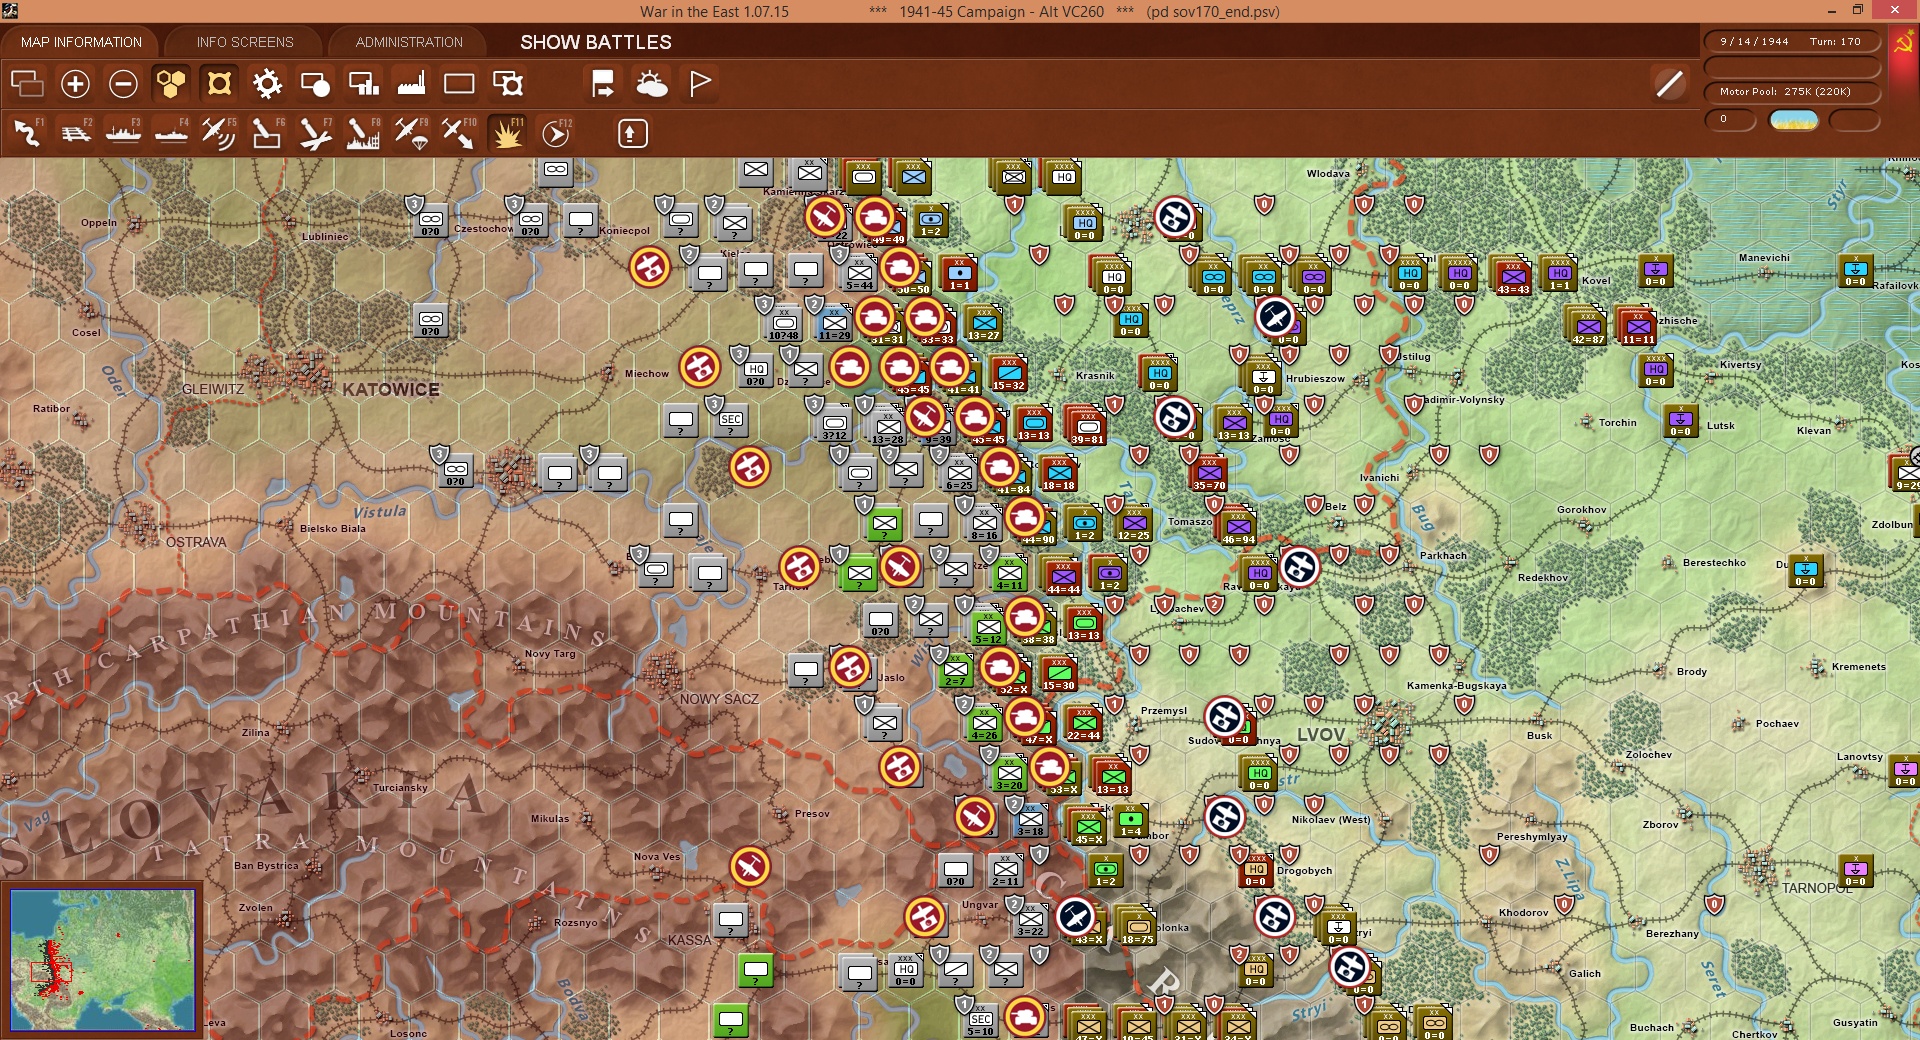The width and height of the screenshot is (1920, 1040).
Task: Click the Motor Pool readout
Action: tap(1792, 92)
